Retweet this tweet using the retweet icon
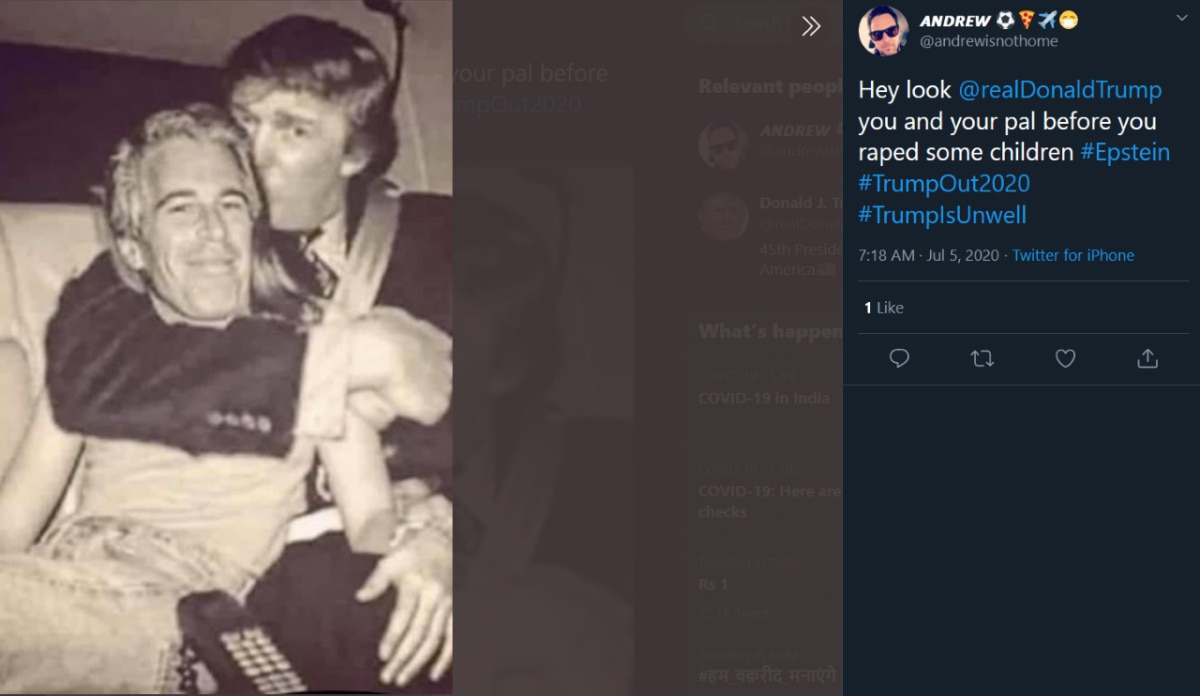Image resolution: width=1200 pixels, height=696 pixels. (x=982, y=358)
